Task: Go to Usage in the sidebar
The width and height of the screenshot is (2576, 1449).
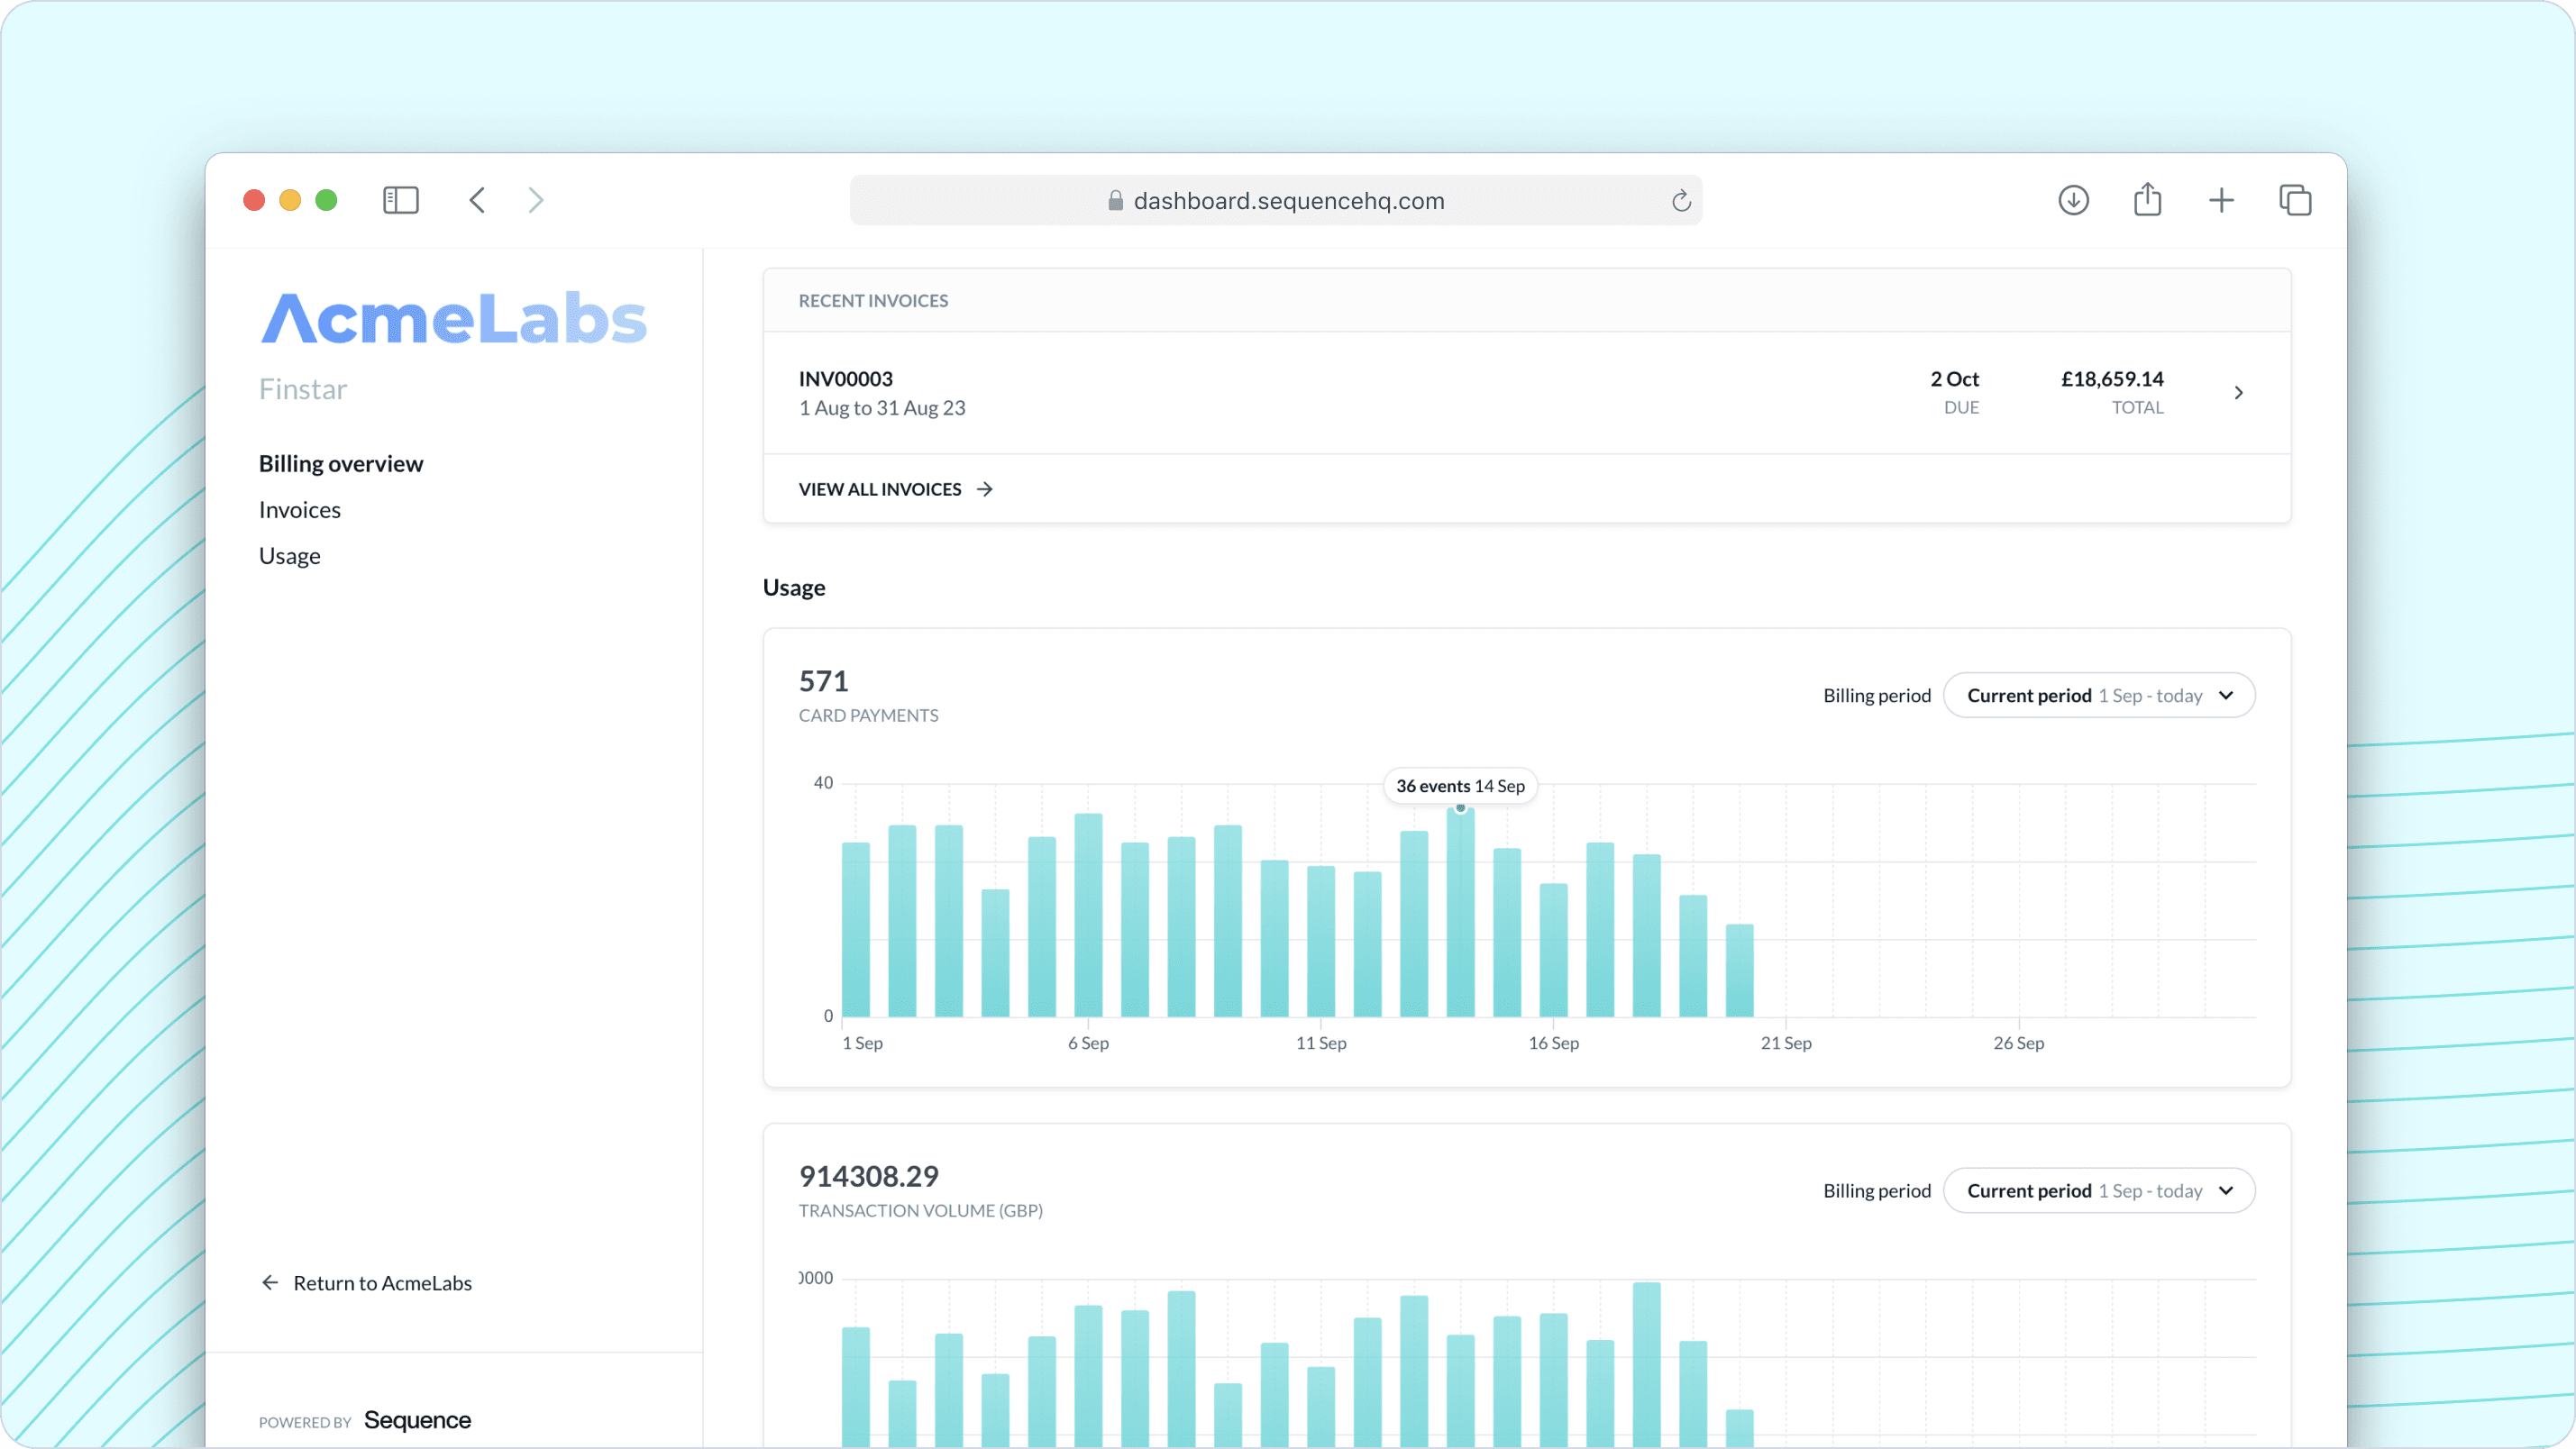Action: click(x=290, y=555)
